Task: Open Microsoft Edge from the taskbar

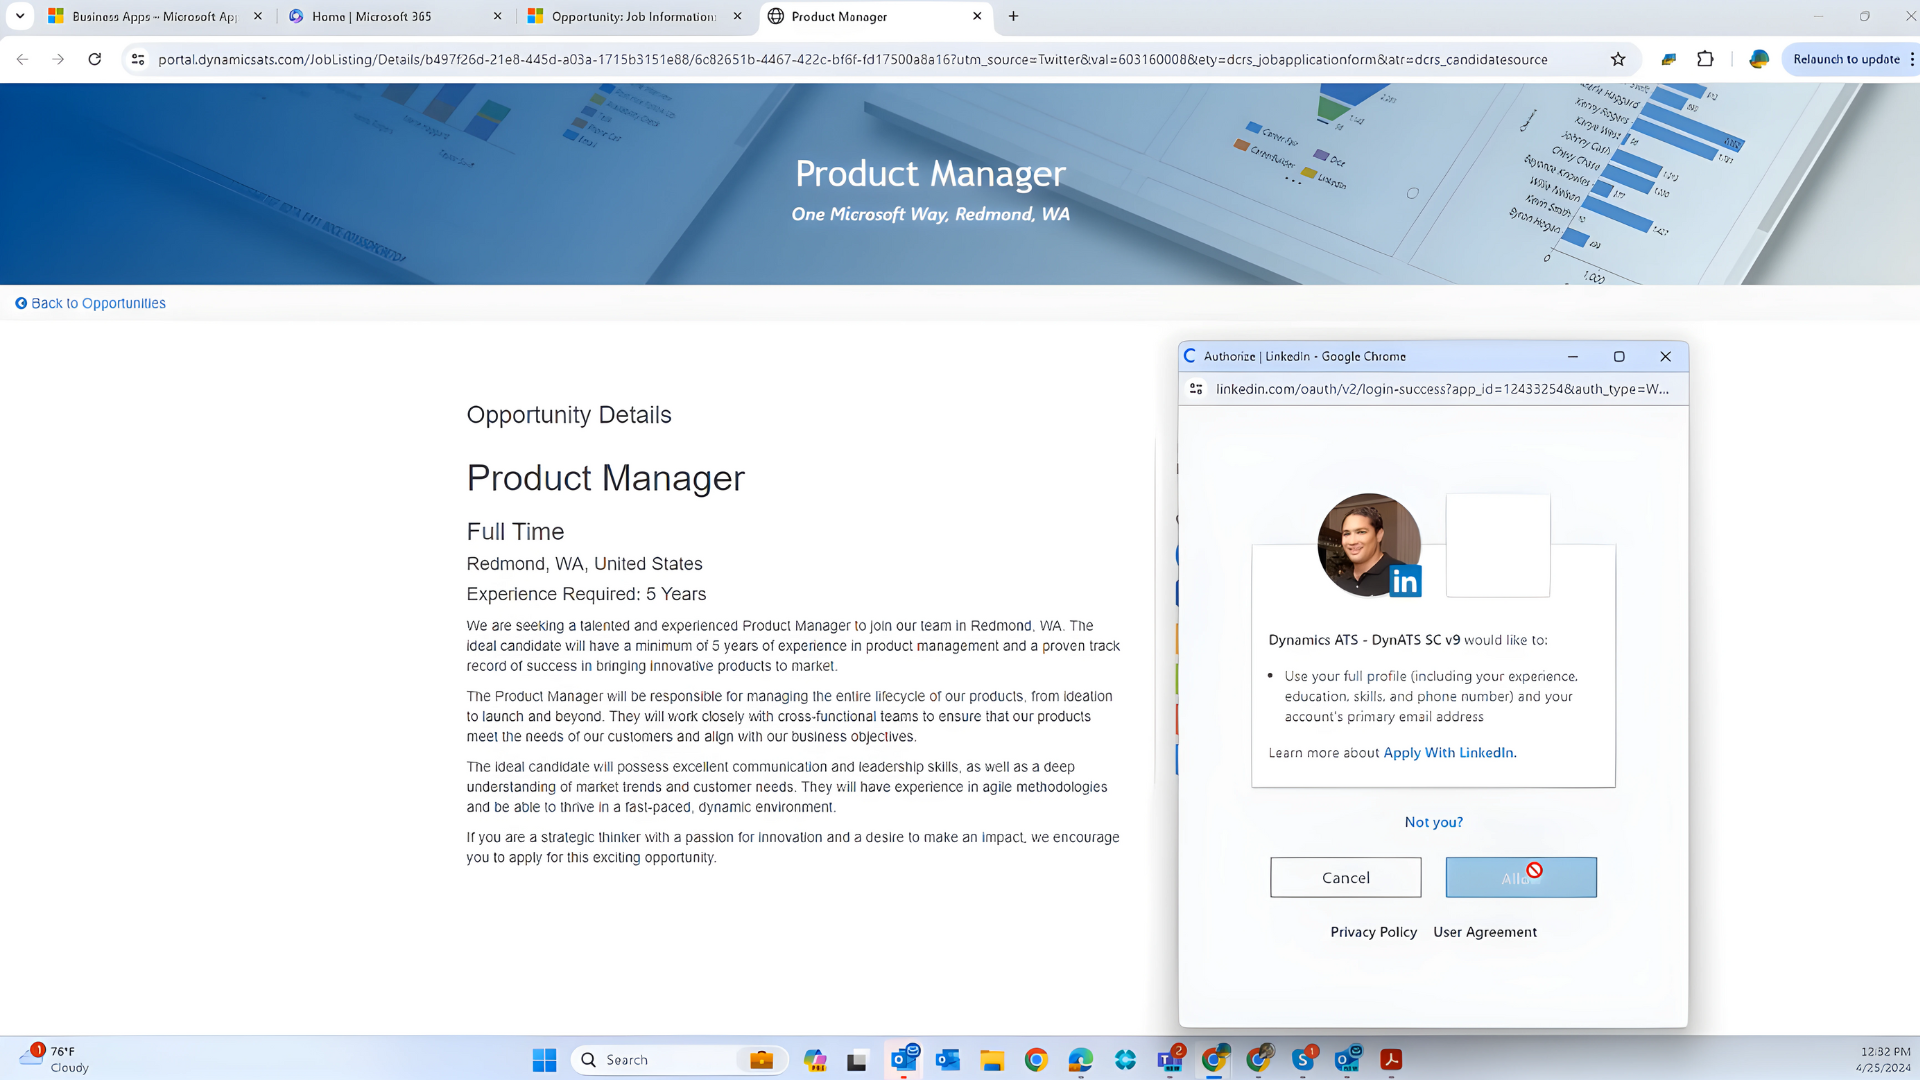Action: [1080, 1060]
